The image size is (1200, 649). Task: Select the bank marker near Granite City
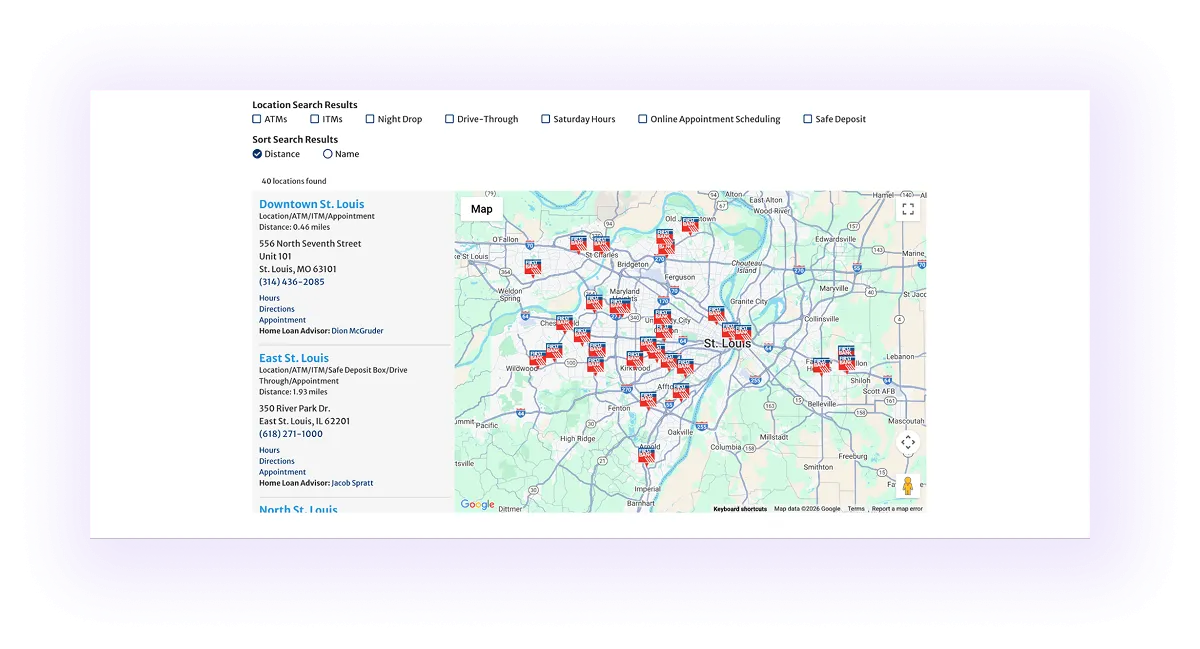tap(716, 313)
